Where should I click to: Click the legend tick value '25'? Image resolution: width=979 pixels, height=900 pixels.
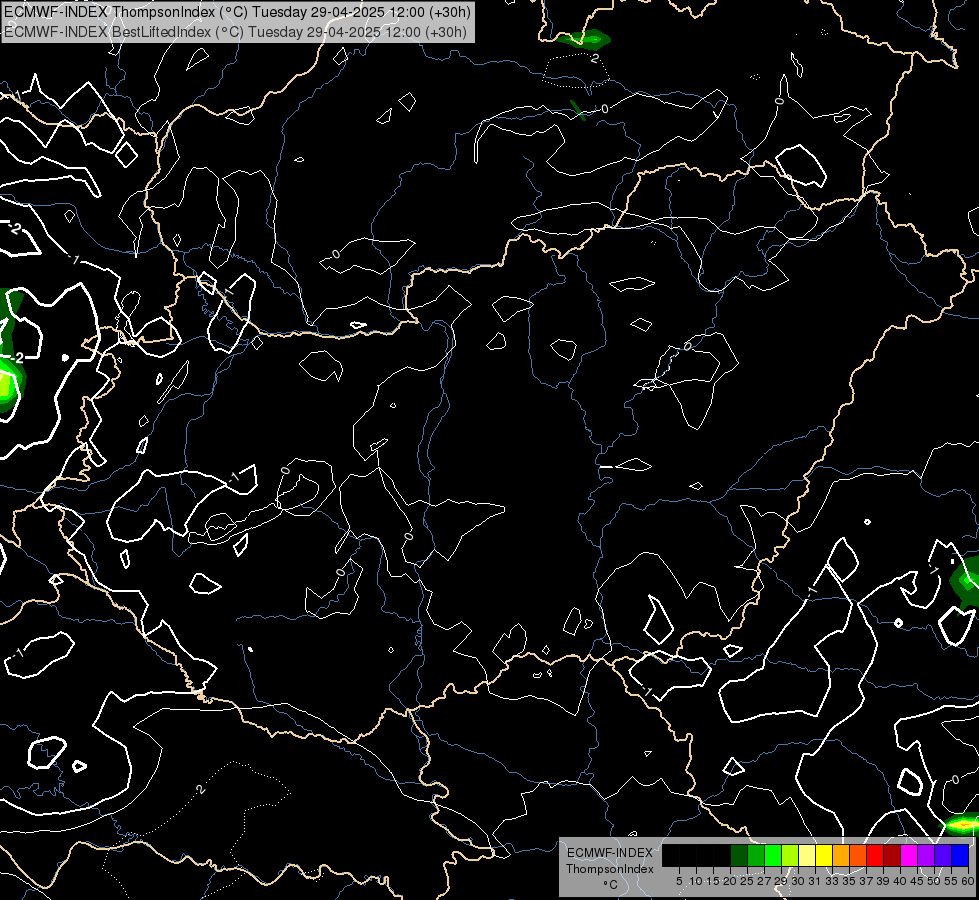747,881
